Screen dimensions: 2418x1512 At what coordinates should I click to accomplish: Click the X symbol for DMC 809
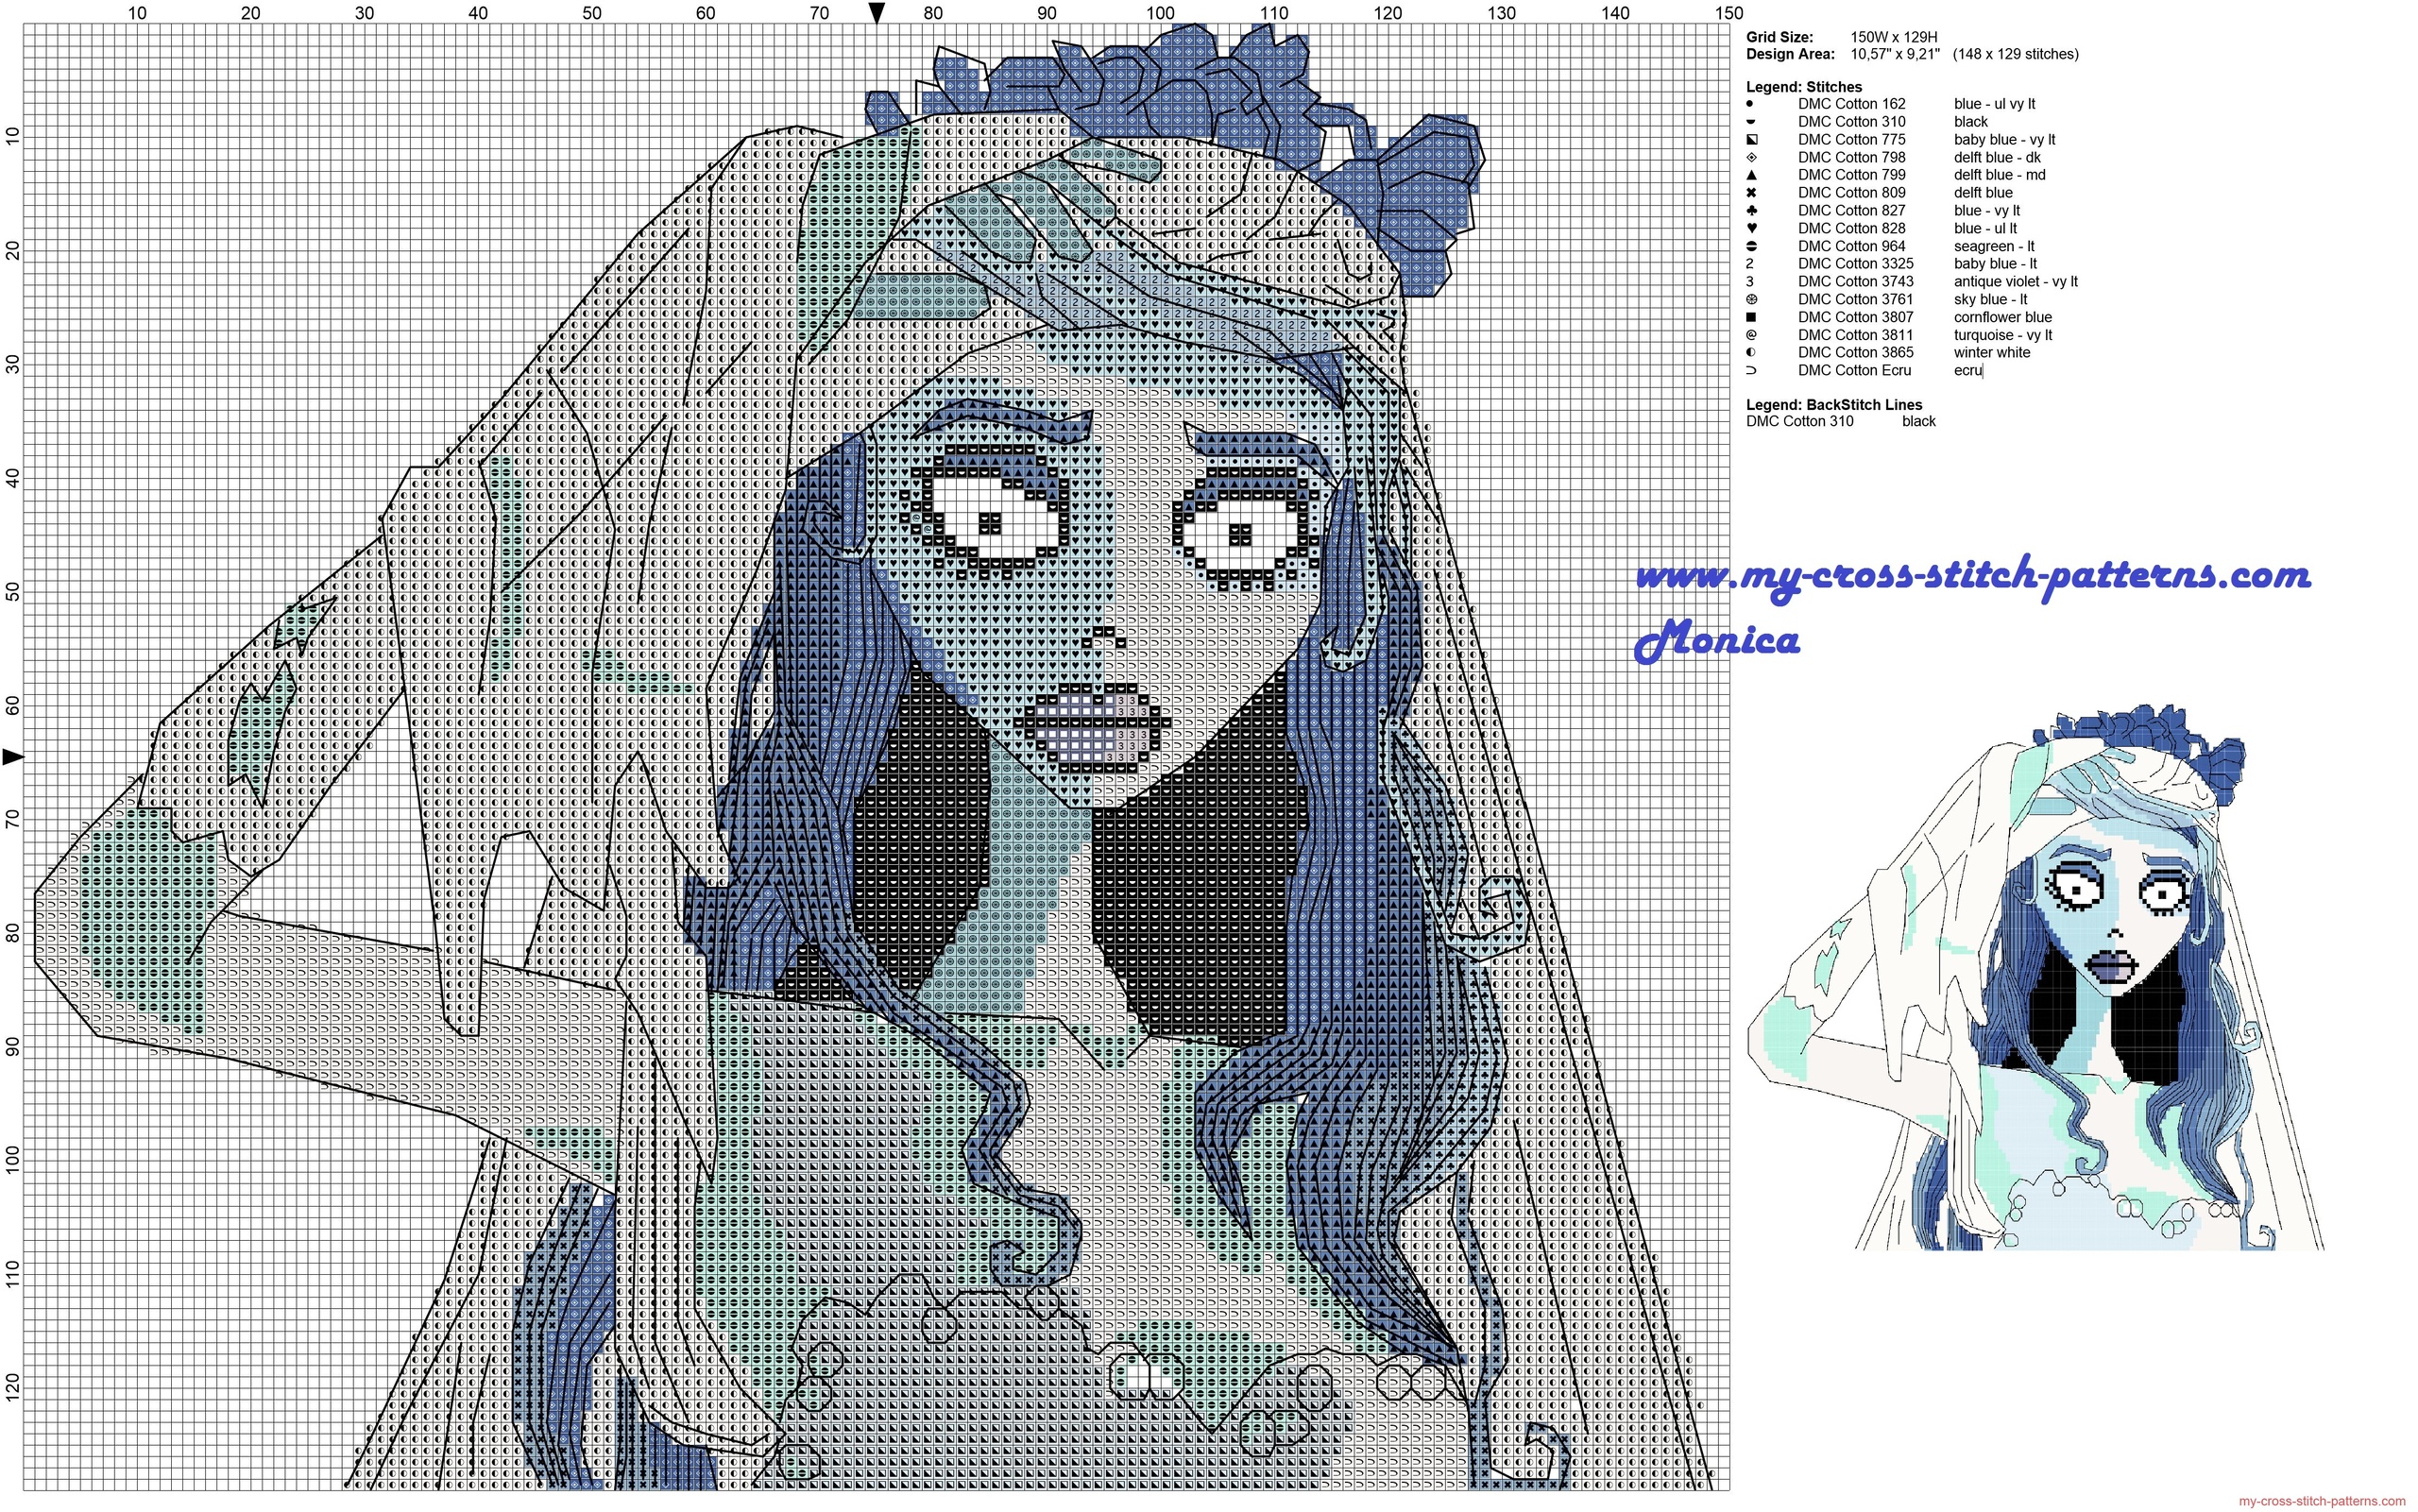tap(1751, 193)
